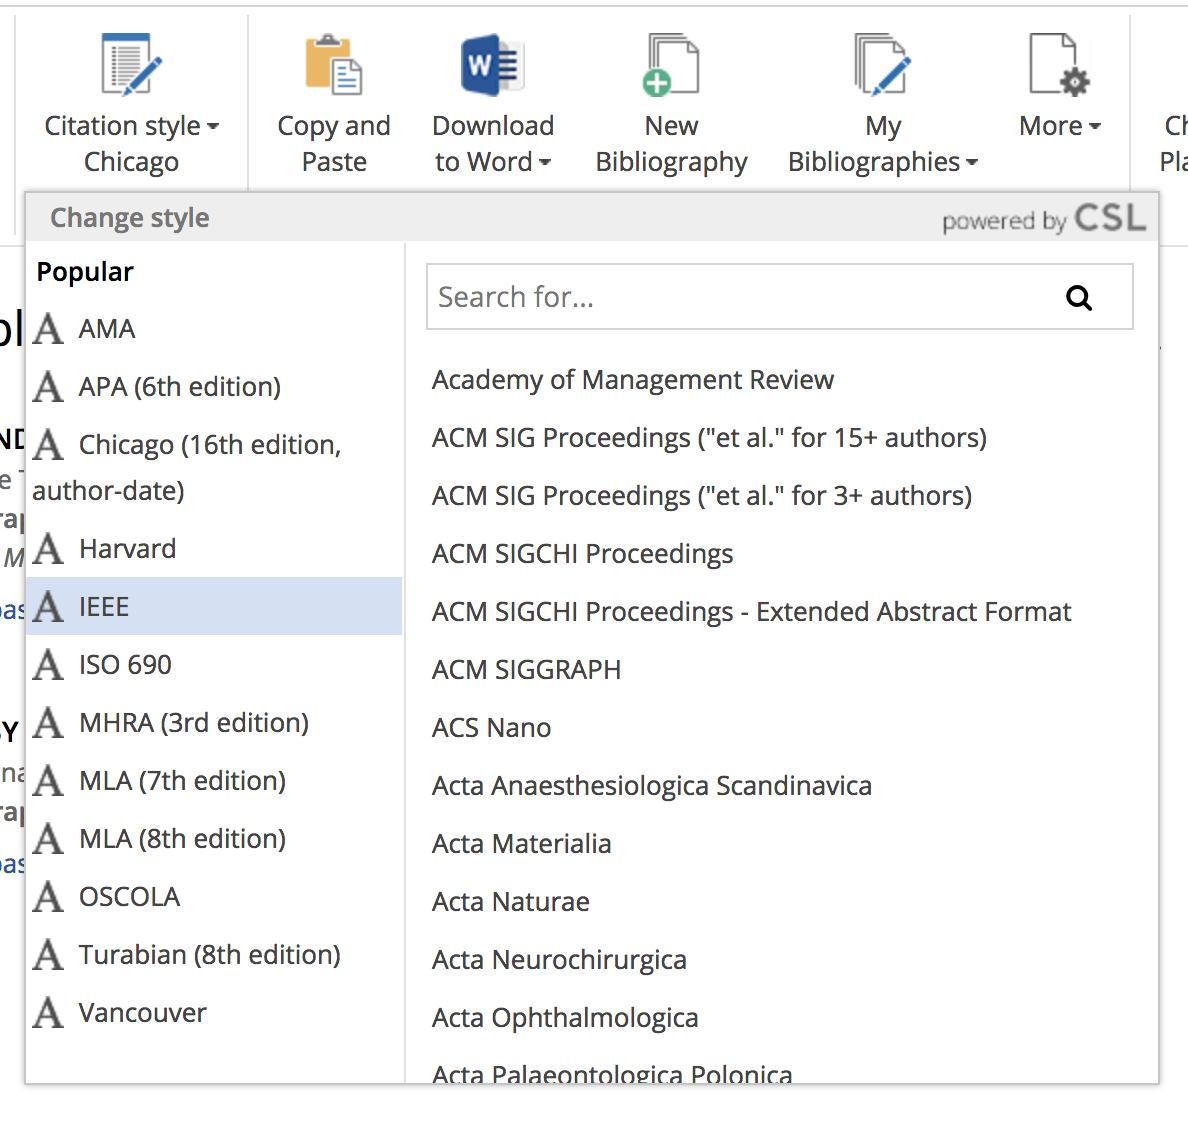Click the Search for... style field
1188x1124 pixels.
click(780, 297)
